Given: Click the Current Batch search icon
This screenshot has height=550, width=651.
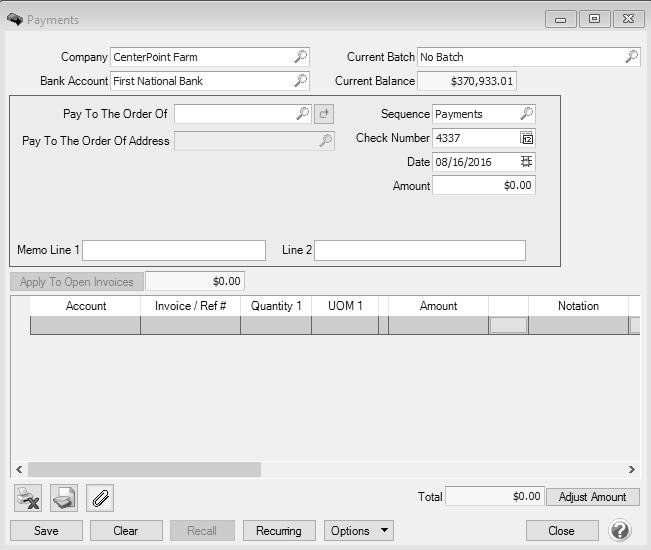Looking at the screenshot, I should click(x=631, y=57).
